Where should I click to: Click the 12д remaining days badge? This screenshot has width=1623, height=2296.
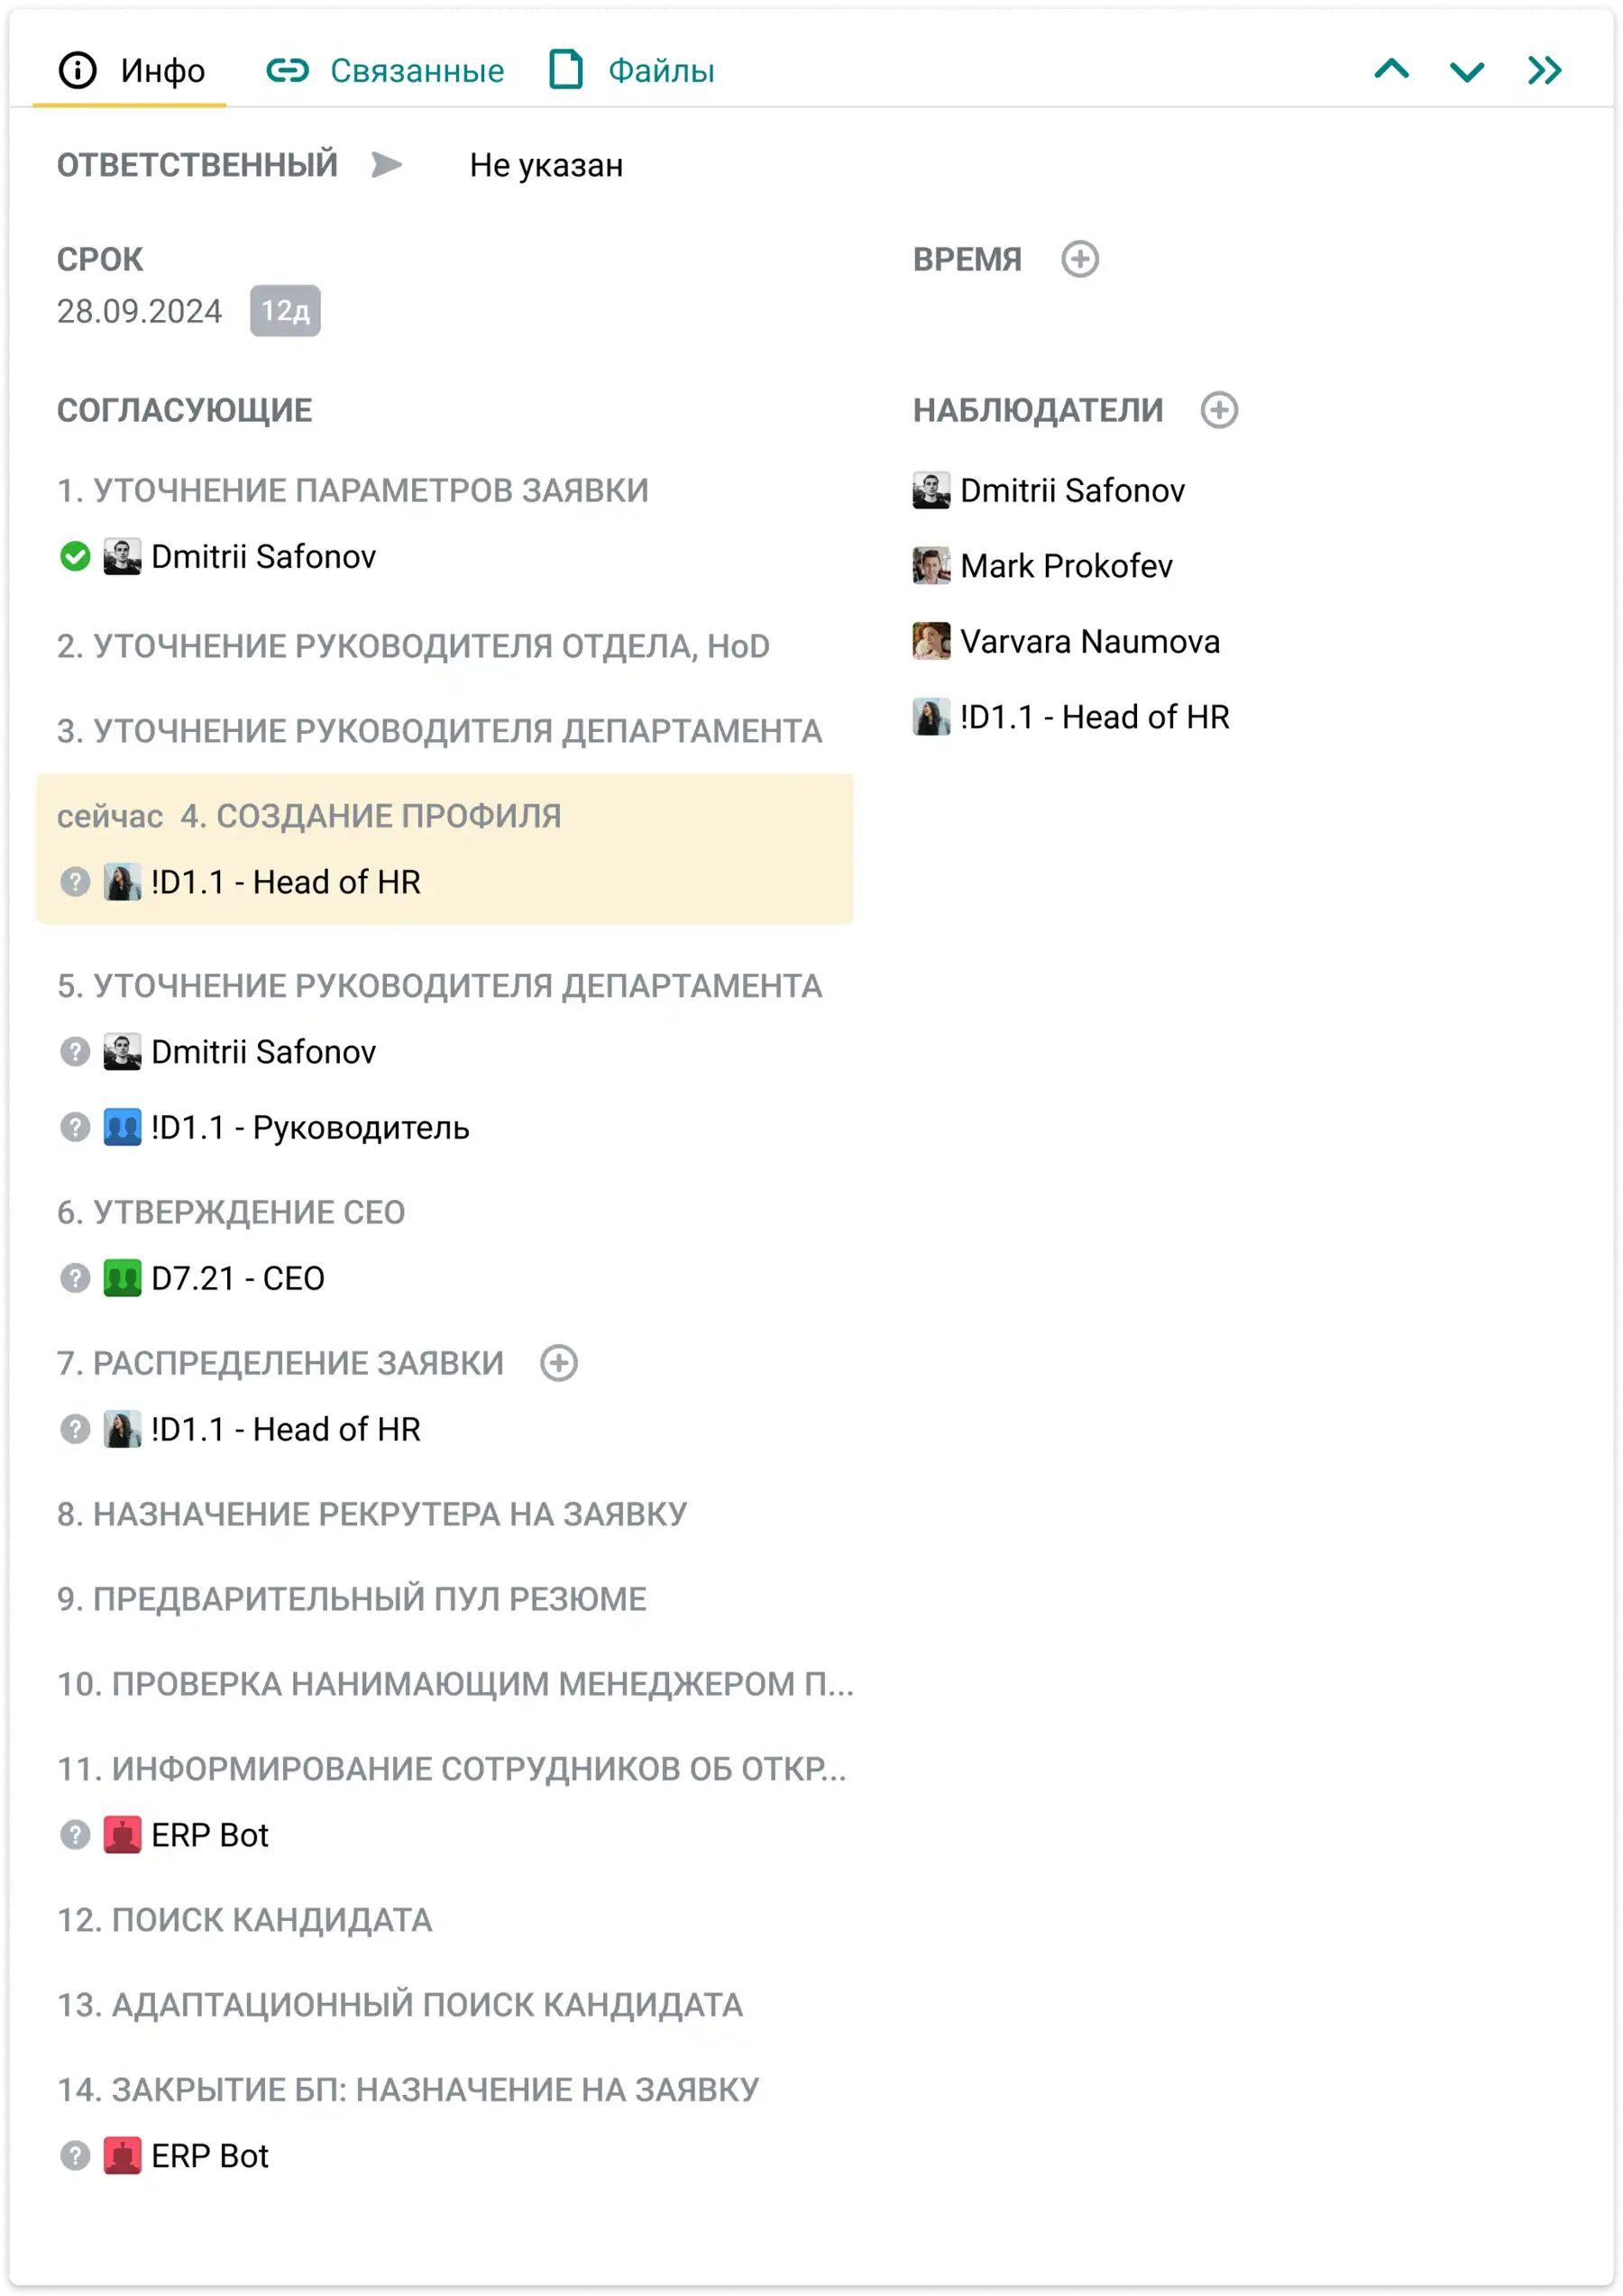point(285,310)
